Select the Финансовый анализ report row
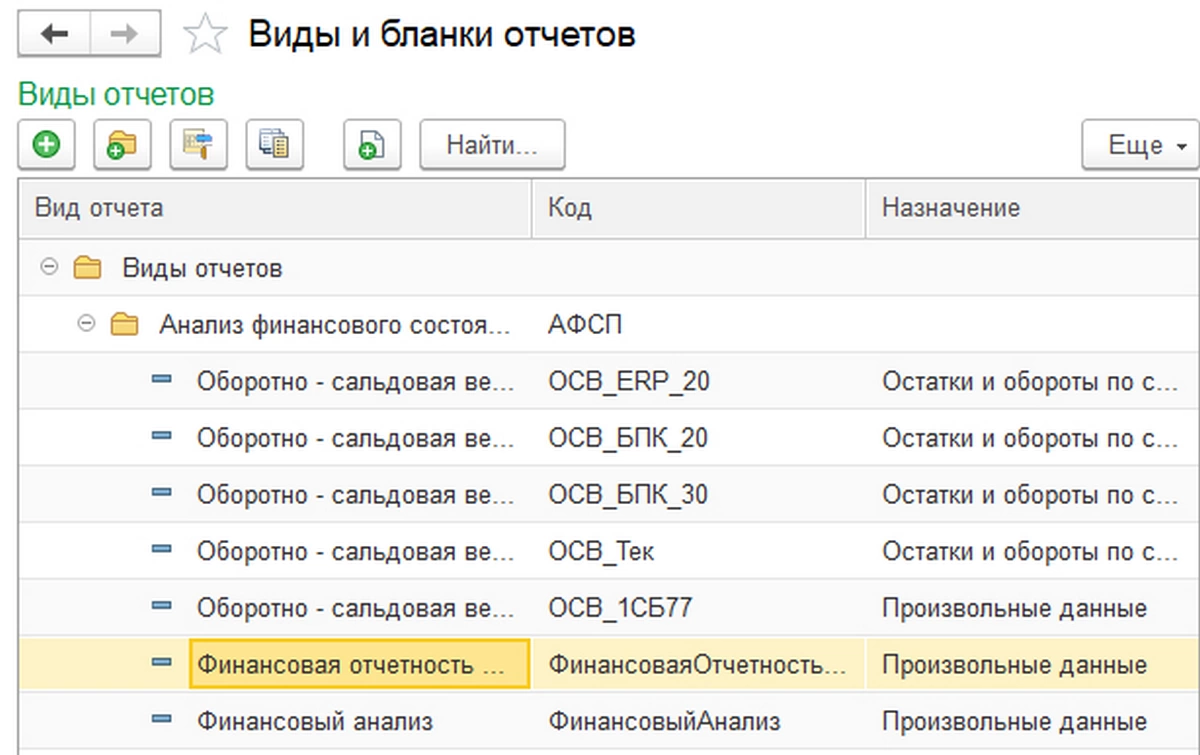This screenshot has height=755, width=1200. point(315,721)
